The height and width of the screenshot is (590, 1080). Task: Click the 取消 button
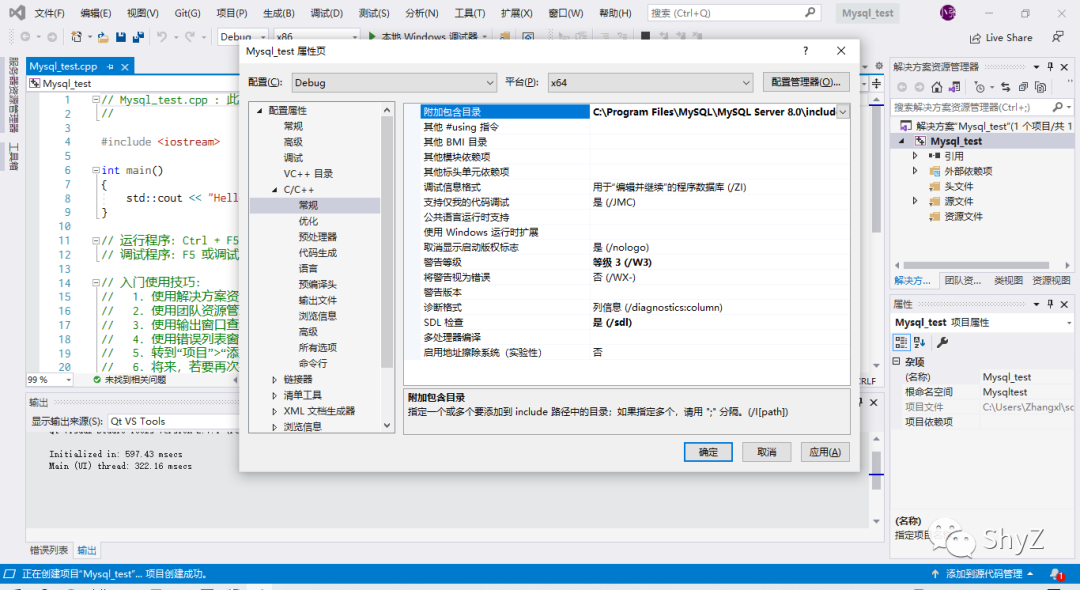coord(767,452)
